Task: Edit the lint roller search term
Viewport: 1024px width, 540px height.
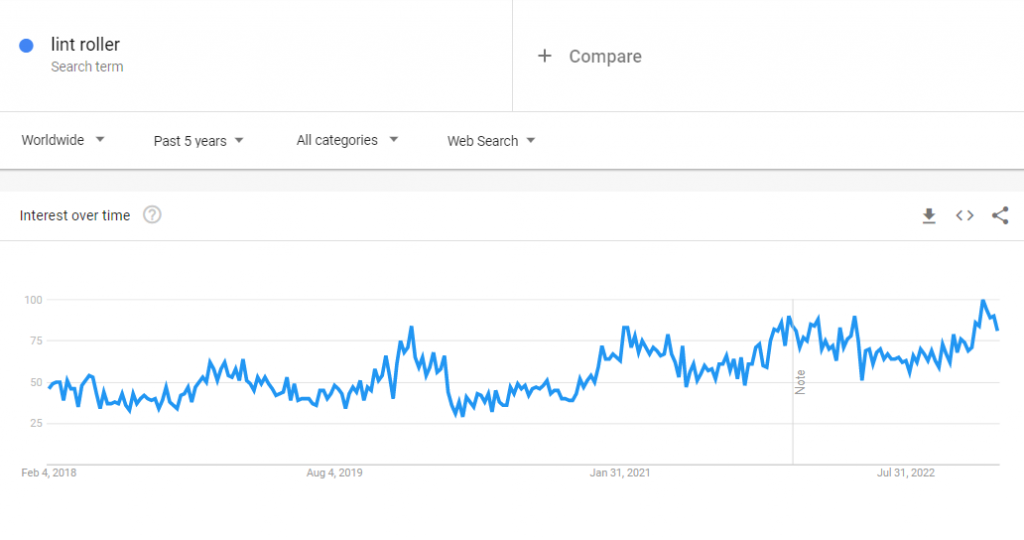Action: click(x=85, y=44)
